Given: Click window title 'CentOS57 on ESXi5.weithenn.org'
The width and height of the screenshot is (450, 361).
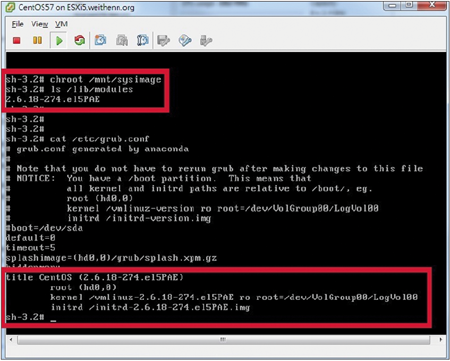Looking at the screenshot, I should pos(76,7).
